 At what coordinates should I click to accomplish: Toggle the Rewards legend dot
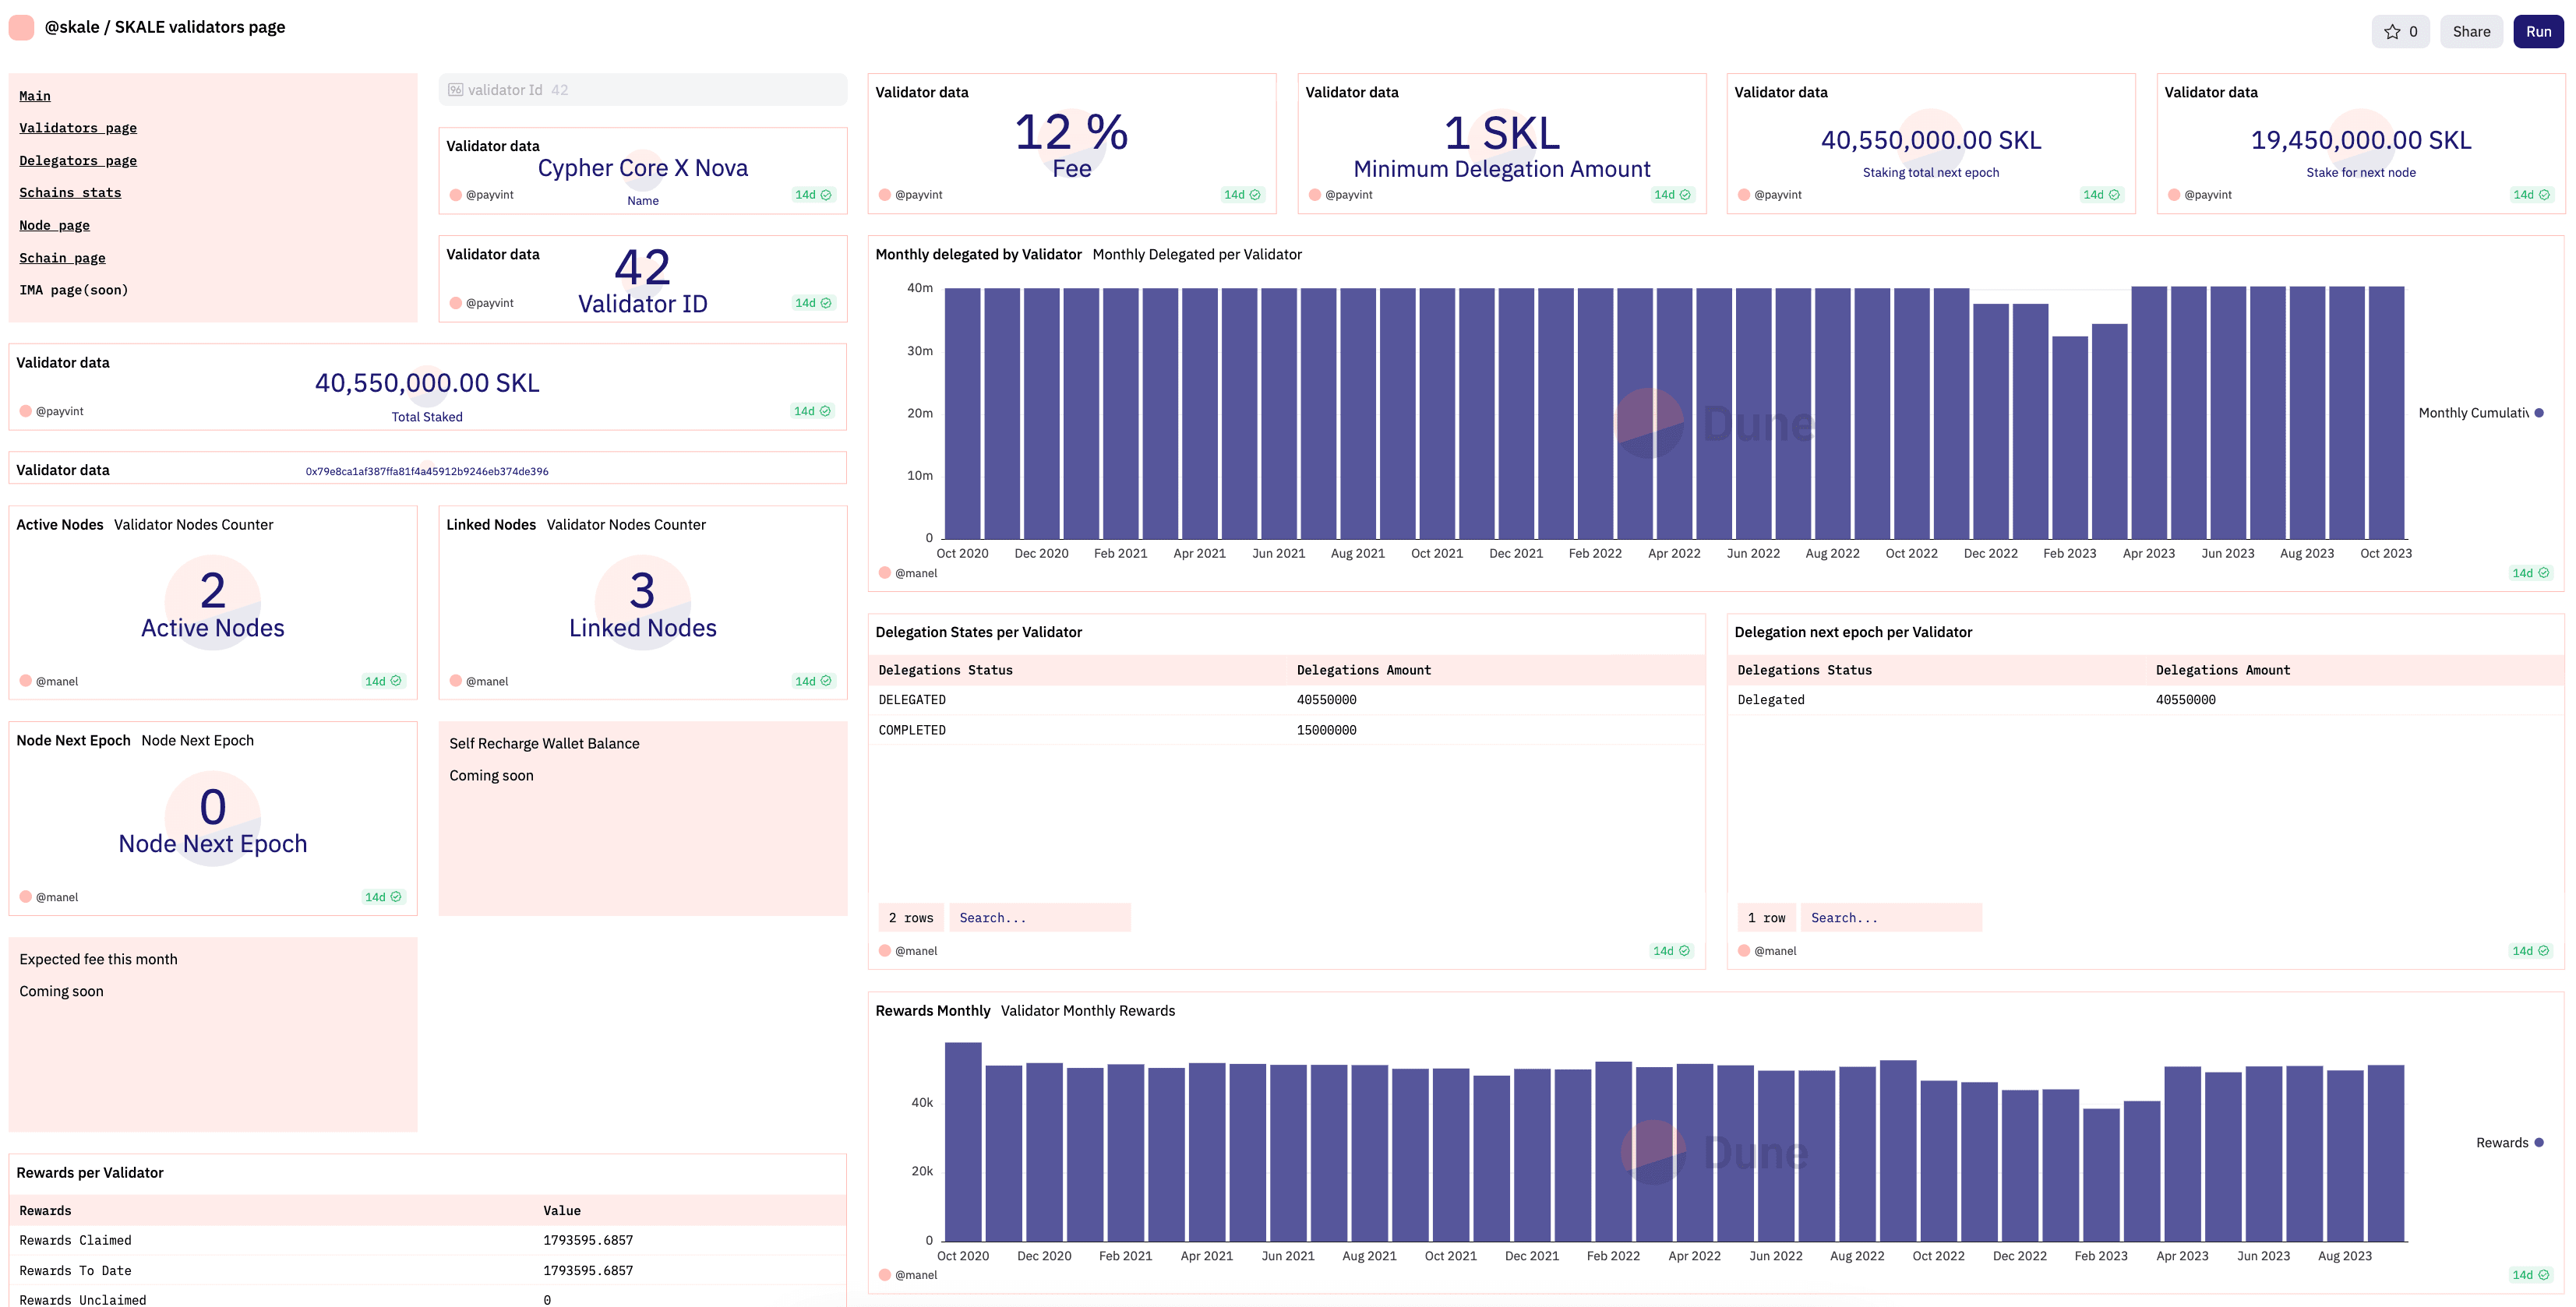tap(2539, 1143)
